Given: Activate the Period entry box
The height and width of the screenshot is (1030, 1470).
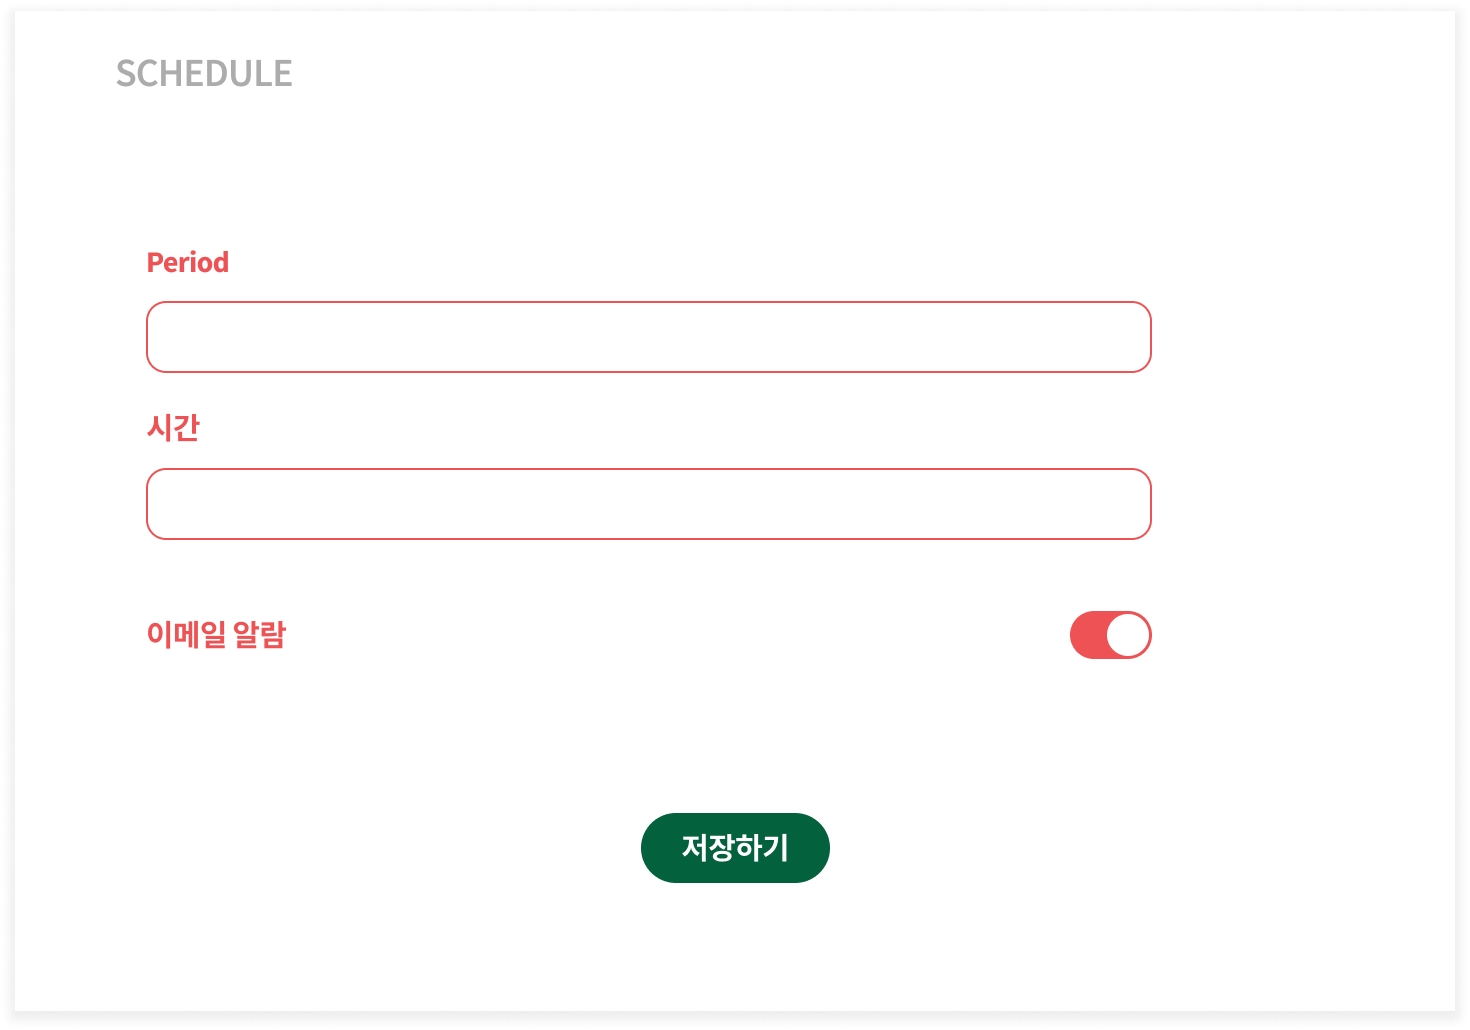Looking at the screenshot, I should pyautogui.click(x=648, y=337).
